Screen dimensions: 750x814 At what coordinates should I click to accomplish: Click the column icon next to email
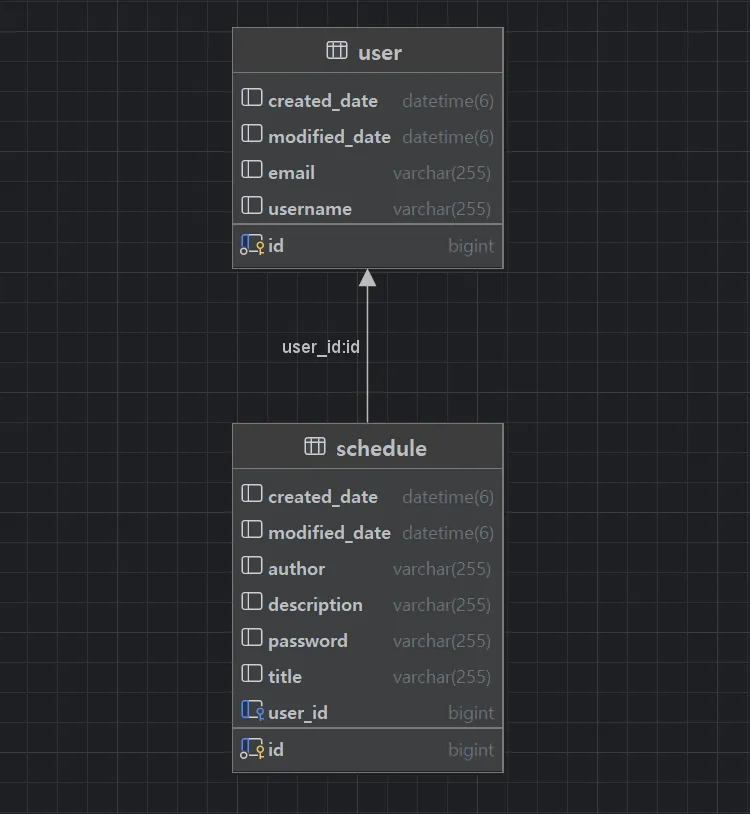pyautogui.click(x=252, y=171)
